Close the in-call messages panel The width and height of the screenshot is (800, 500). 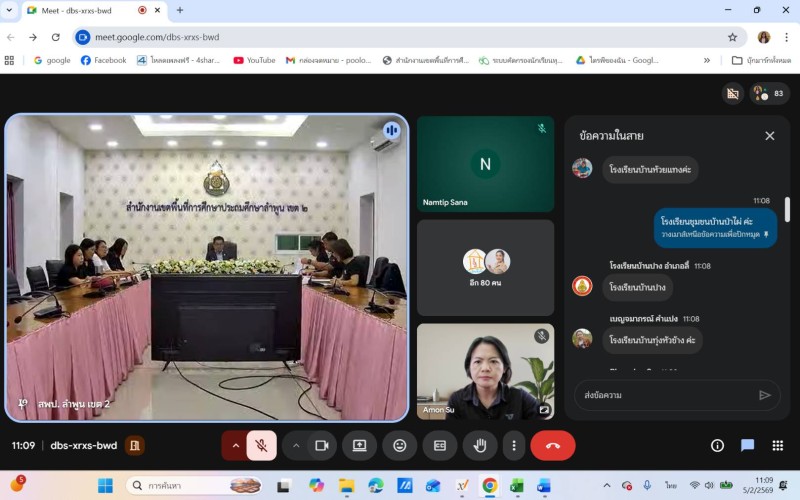[x=769, y=136]
